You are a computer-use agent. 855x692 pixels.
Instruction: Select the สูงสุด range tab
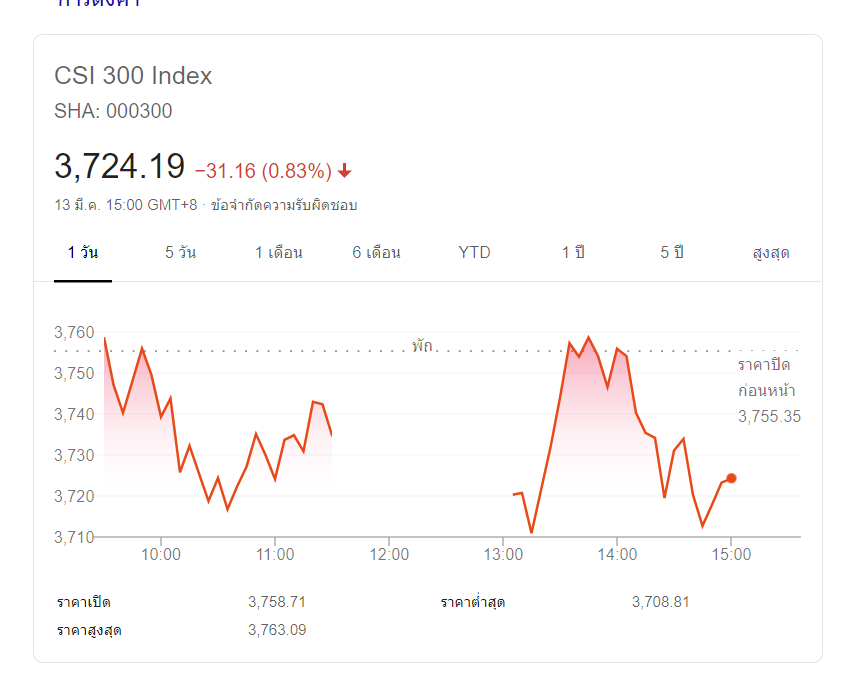pyautogui.click(x=771, y=253)
